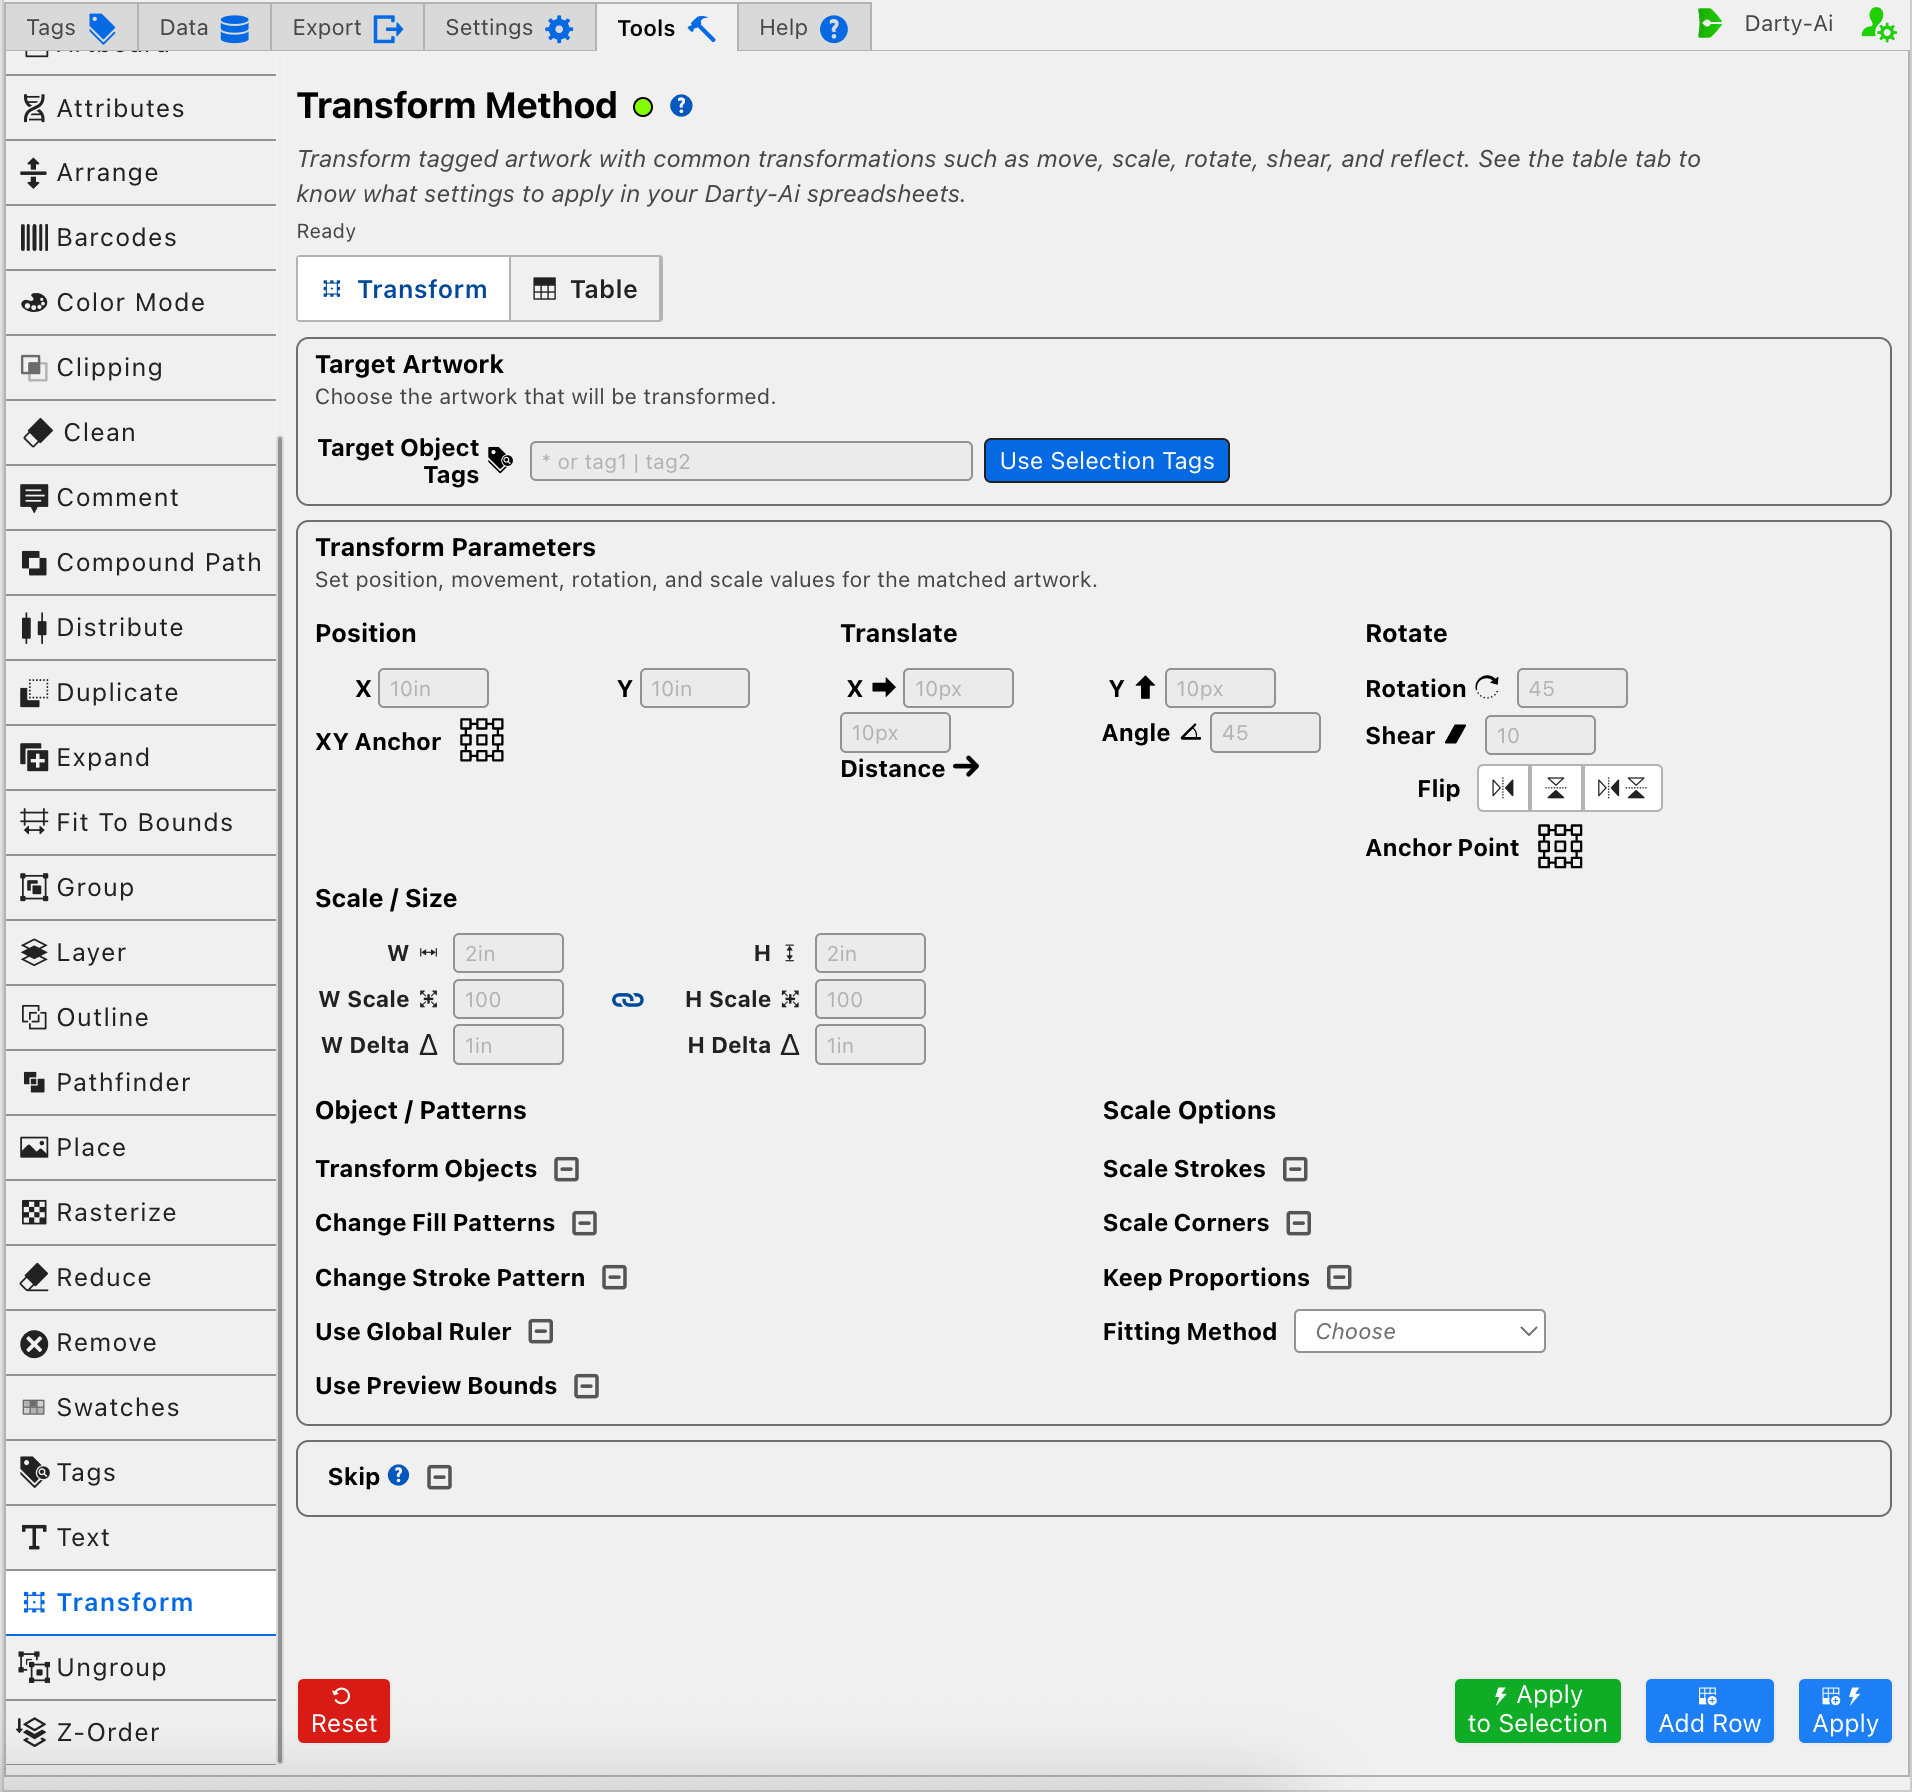Toggle Keep Proportions checkbox
Image resolution: width=1912 pixels, height=1792 pixels.
(x=1340, y=1277)
